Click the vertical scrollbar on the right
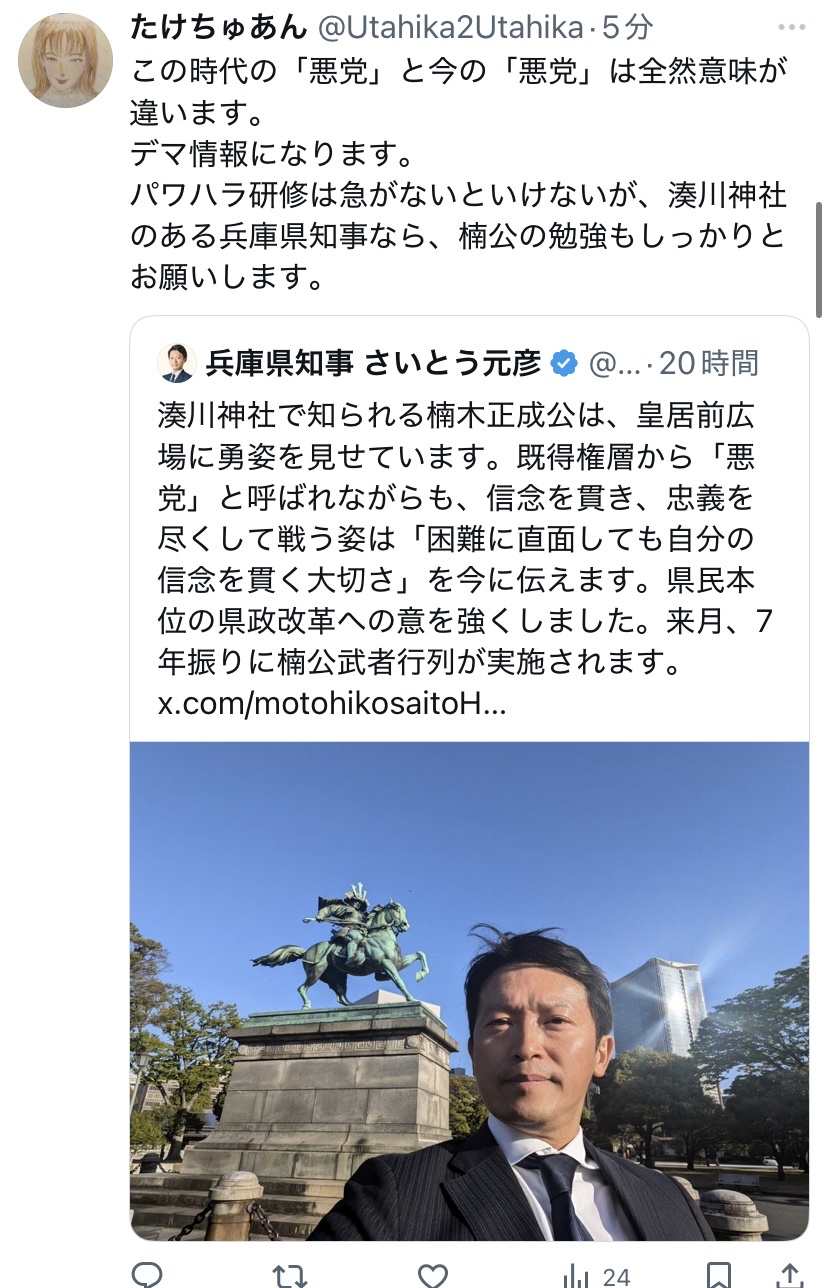Screen dimensions: 828x1288 [821, 260]
